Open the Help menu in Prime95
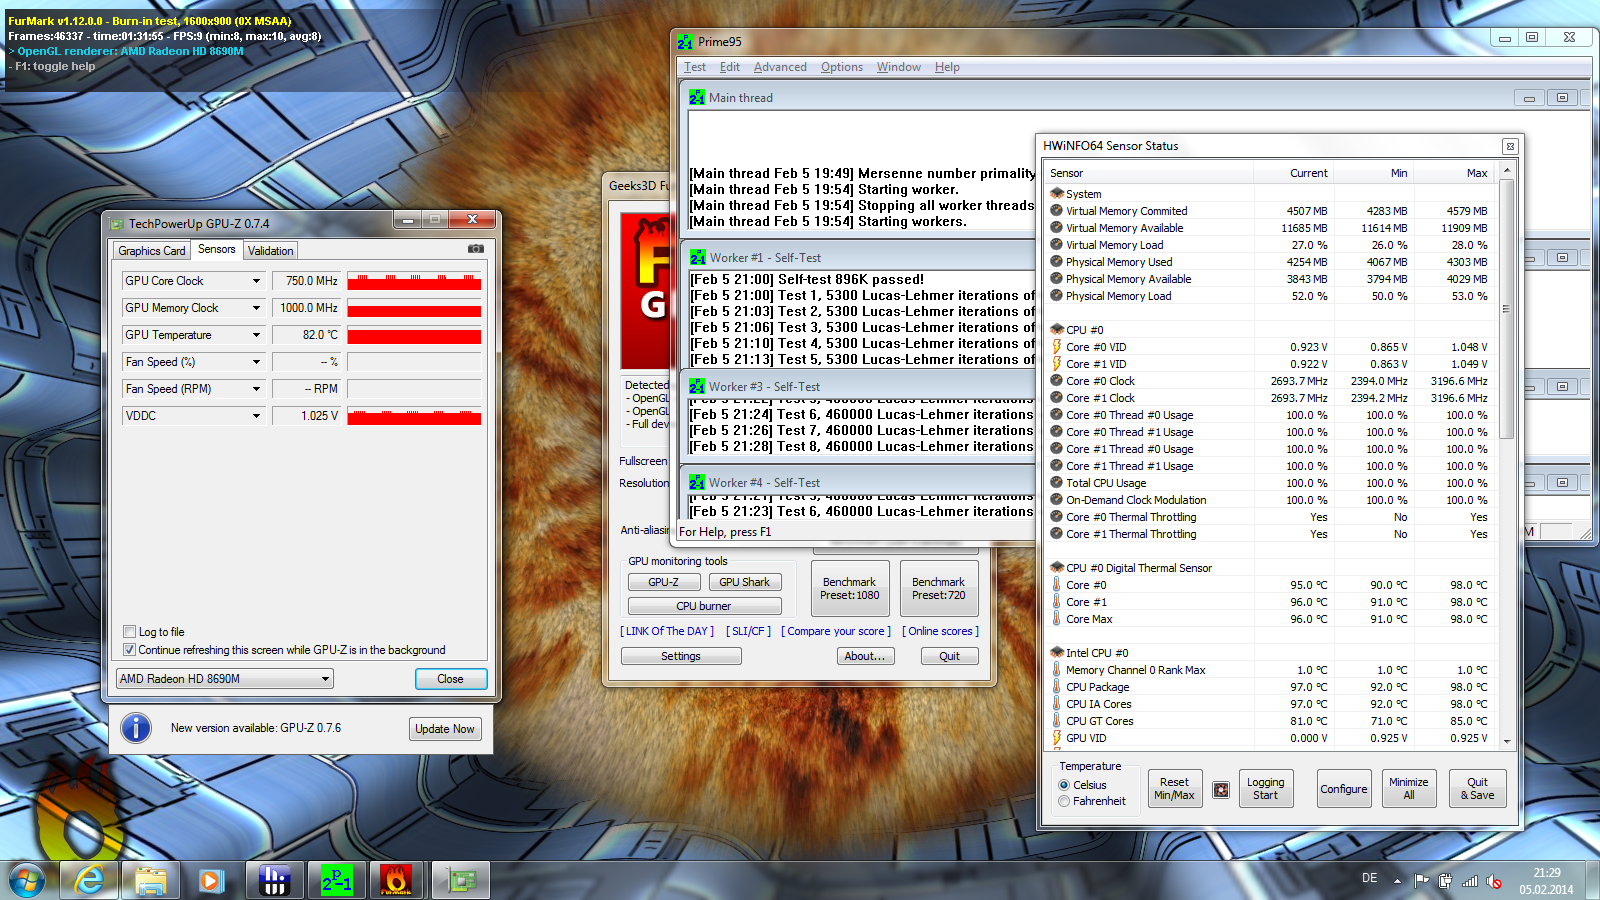Viewport: 1600px width, 900px height. pos(947,67)
